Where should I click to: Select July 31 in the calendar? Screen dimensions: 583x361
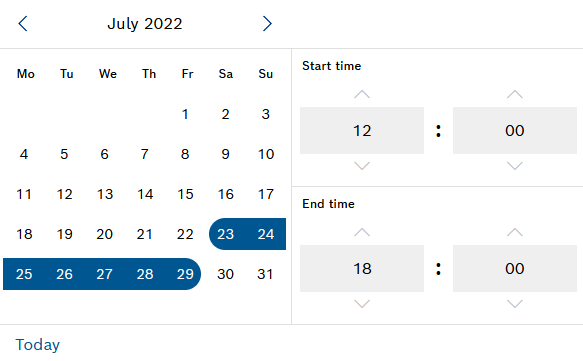[x=265, y=274]
